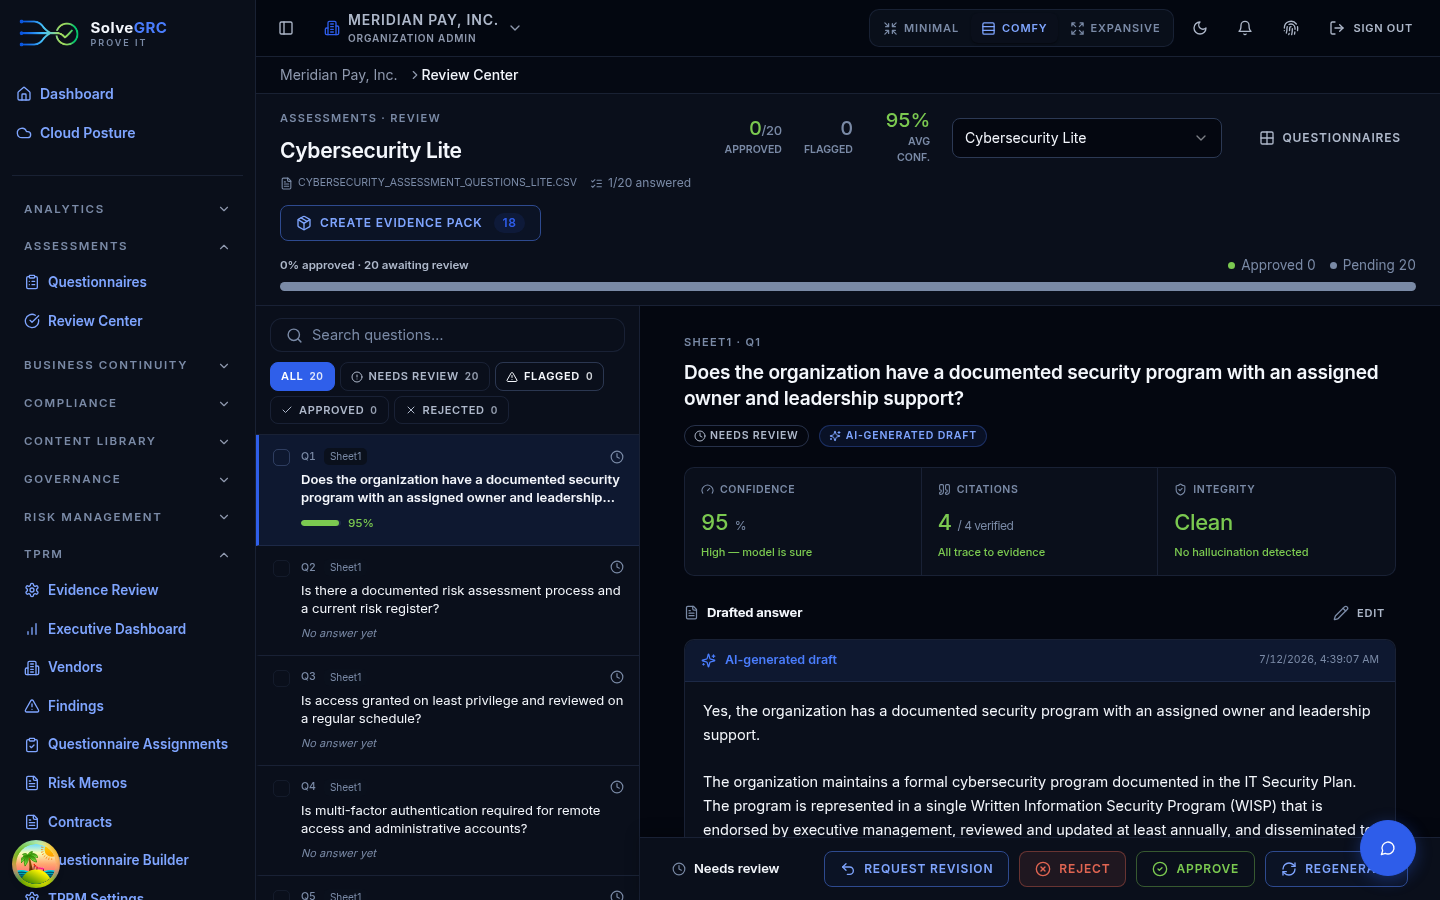The height and width of the screenshot is (900, 1440).
Task: Open the Questionnaires button at top right
Action: 1329,138
